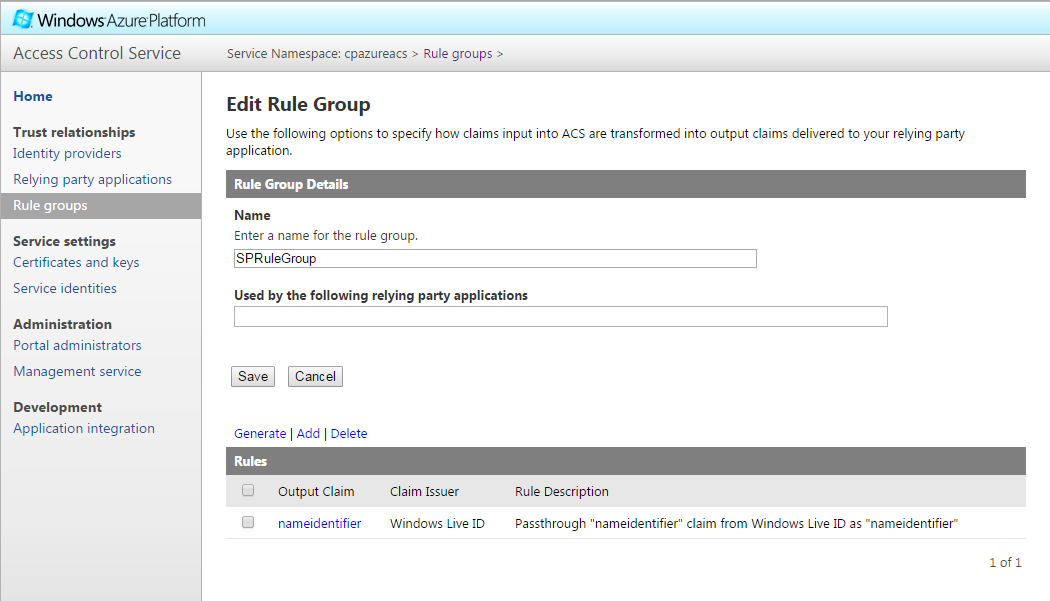Toggle the select-all rules checkbox in header

(248, 490)
